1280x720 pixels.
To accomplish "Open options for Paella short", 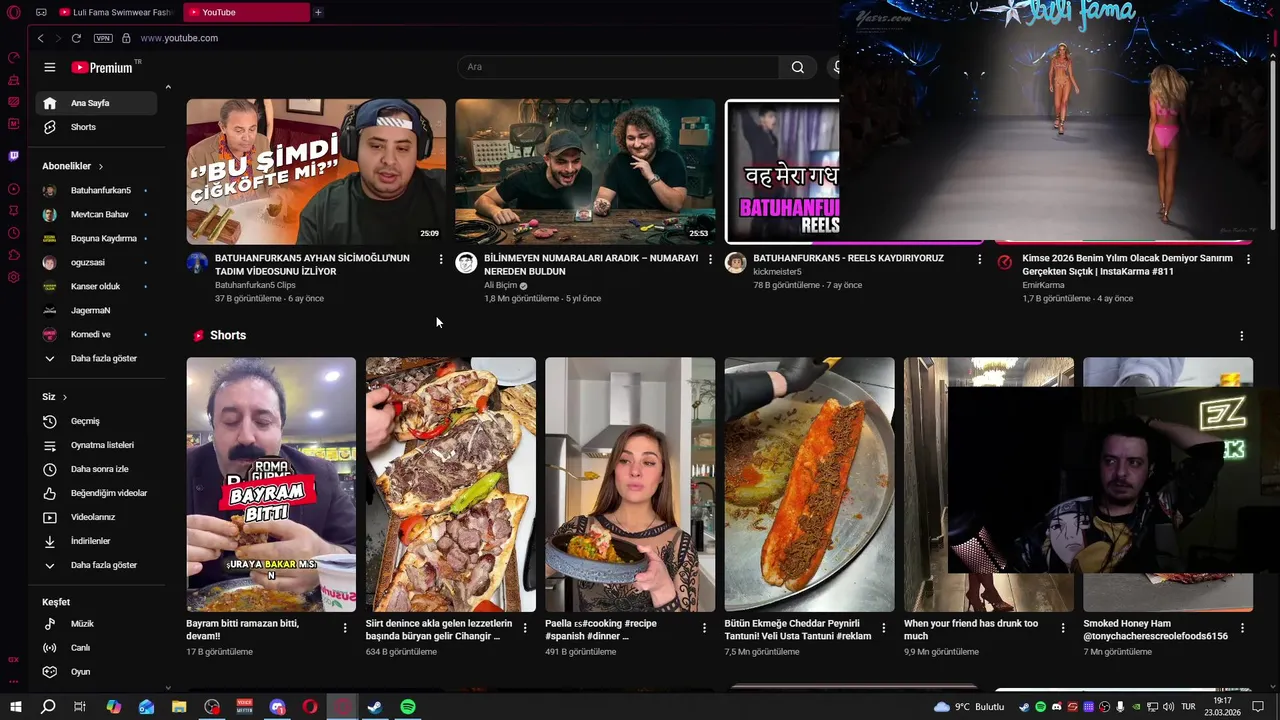I will tap(704, 628).
